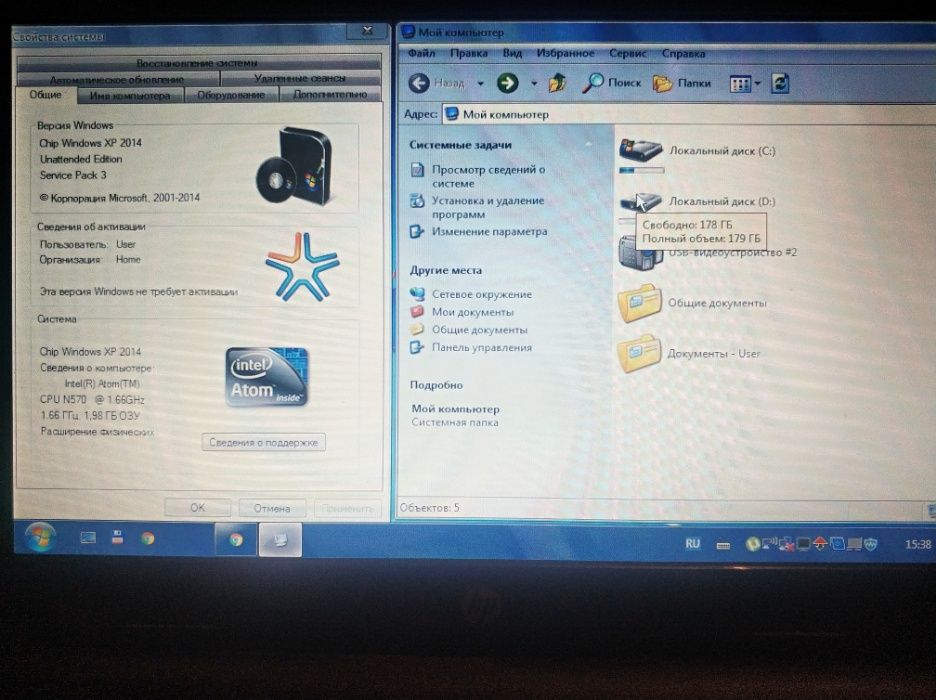Click Установка и удаление программ link
Screen dimensions: 936x700
click(488, 207)
